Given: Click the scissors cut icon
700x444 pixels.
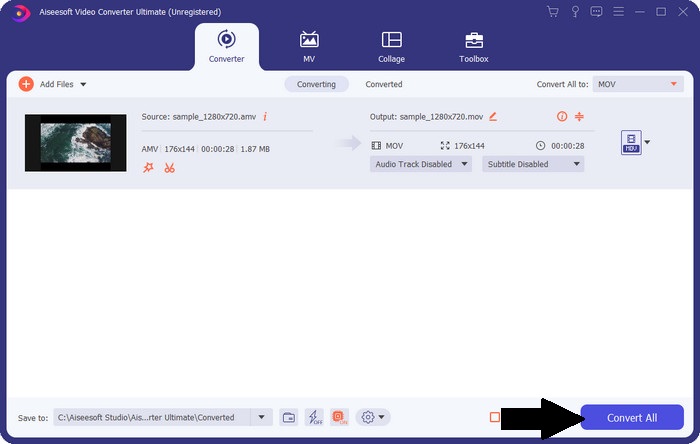Looking at the screenshot, I should [169, 167].
